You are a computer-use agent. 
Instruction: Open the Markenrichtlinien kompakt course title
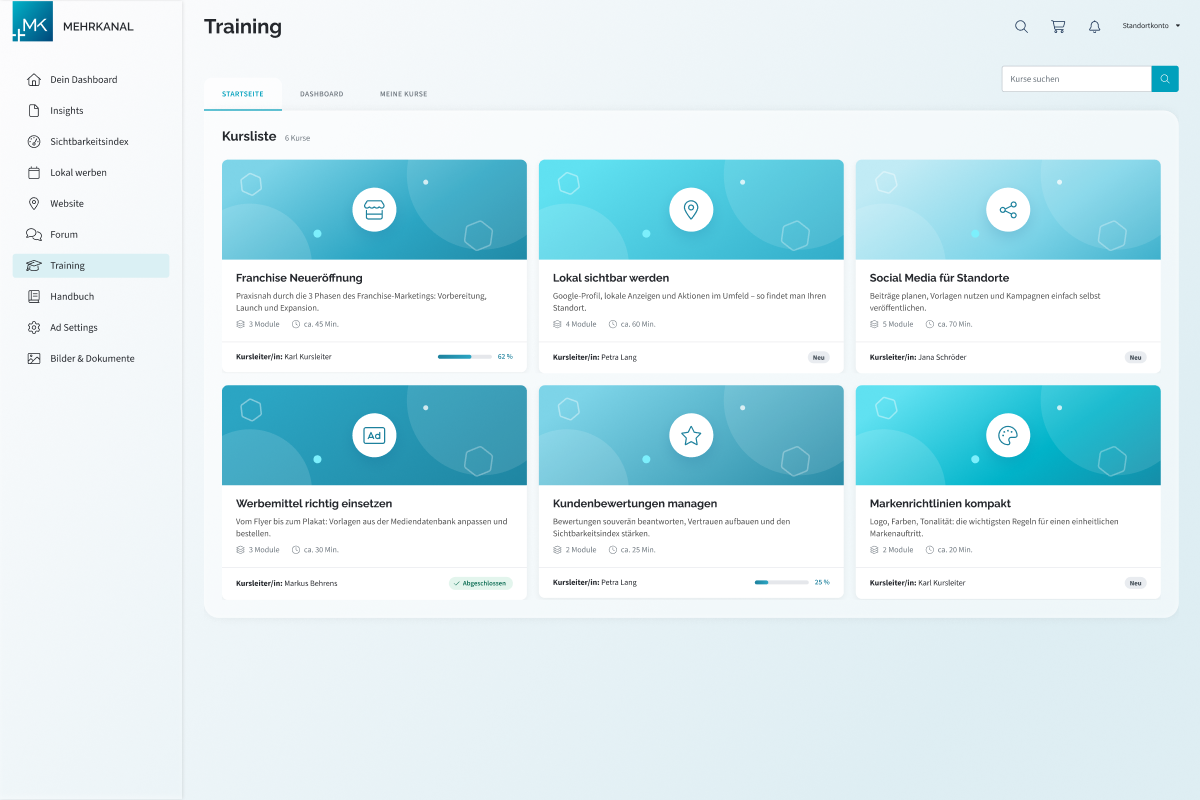click(x=940, y=504)
